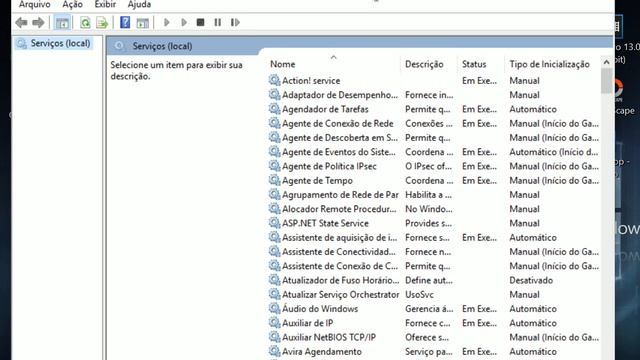Screen dimensions: 640x360
Task: Select the Agente de Conexão de Rede service
Action: pos(338,124)
